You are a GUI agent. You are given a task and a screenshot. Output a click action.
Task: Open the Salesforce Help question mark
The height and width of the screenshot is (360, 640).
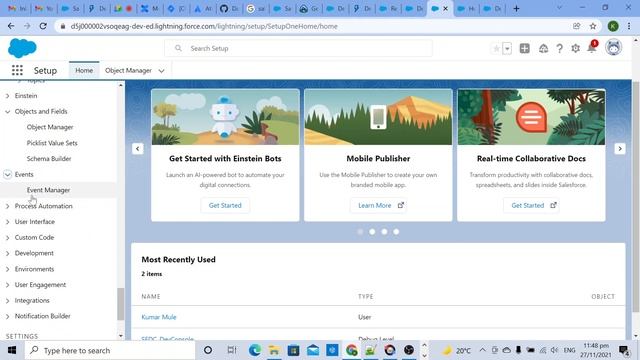pos(560,49)
